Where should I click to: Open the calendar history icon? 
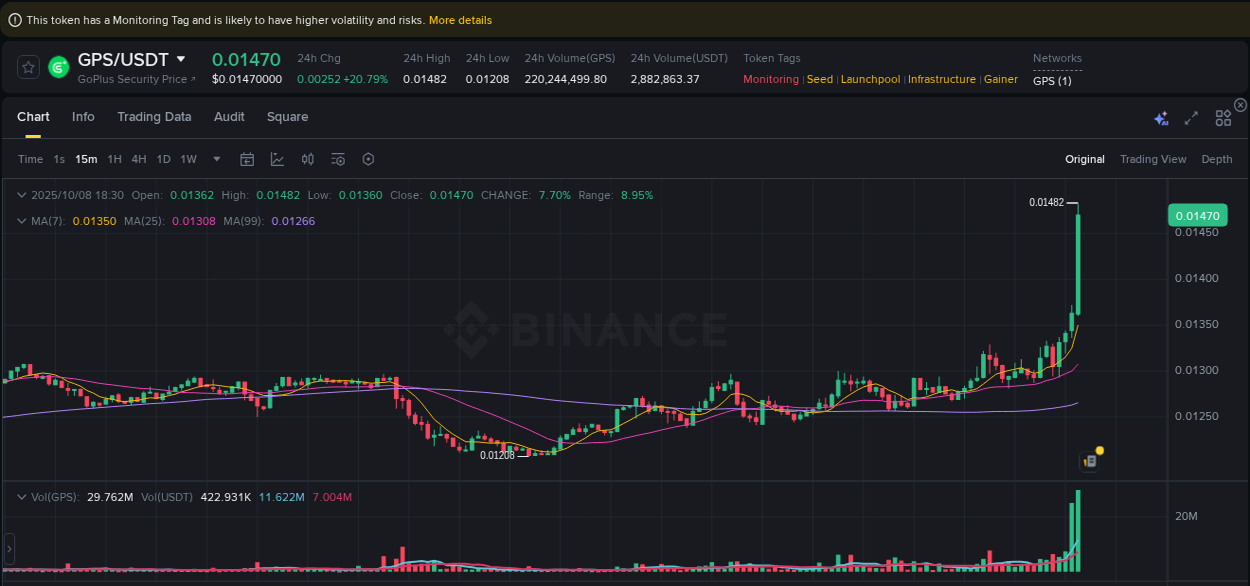pyautogui.click(x=247, y=159)
